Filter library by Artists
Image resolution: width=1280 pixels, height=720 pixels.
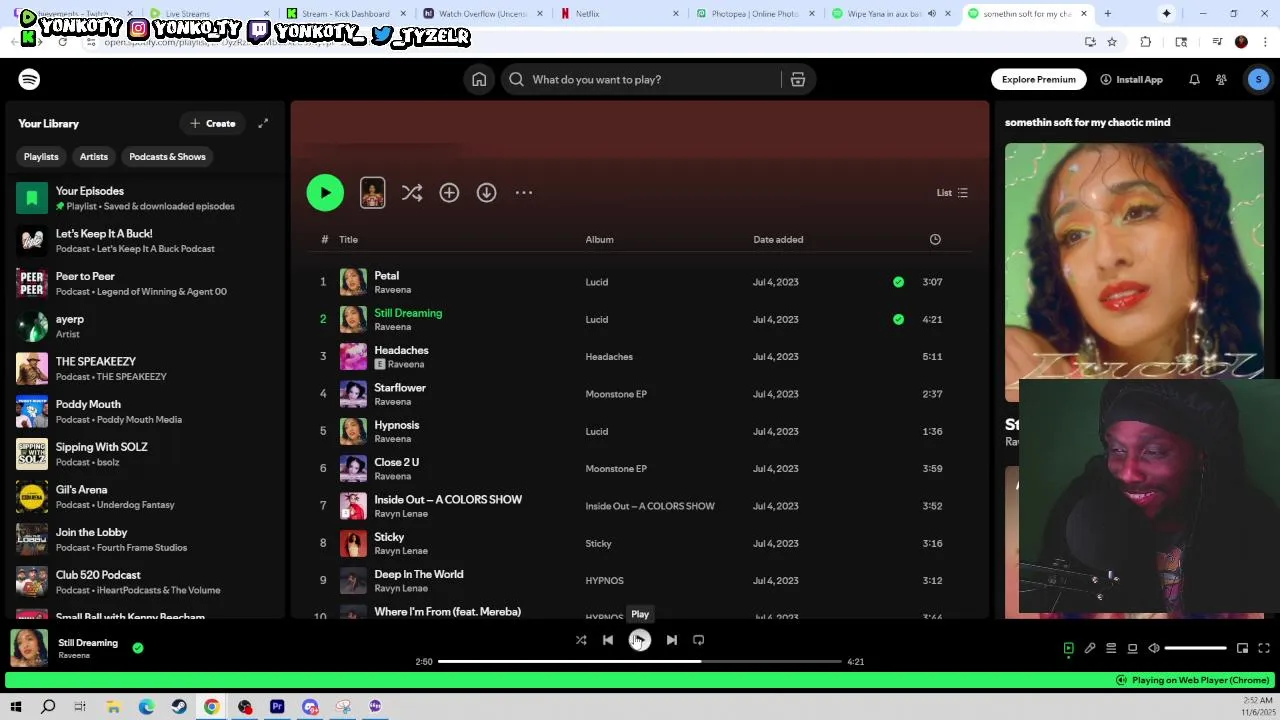(94, 156)
